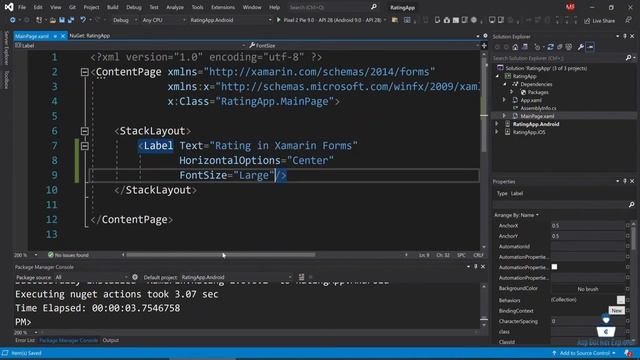Click the navigate backward toolbar icon

pyautogui.click(x=13, y=20)
